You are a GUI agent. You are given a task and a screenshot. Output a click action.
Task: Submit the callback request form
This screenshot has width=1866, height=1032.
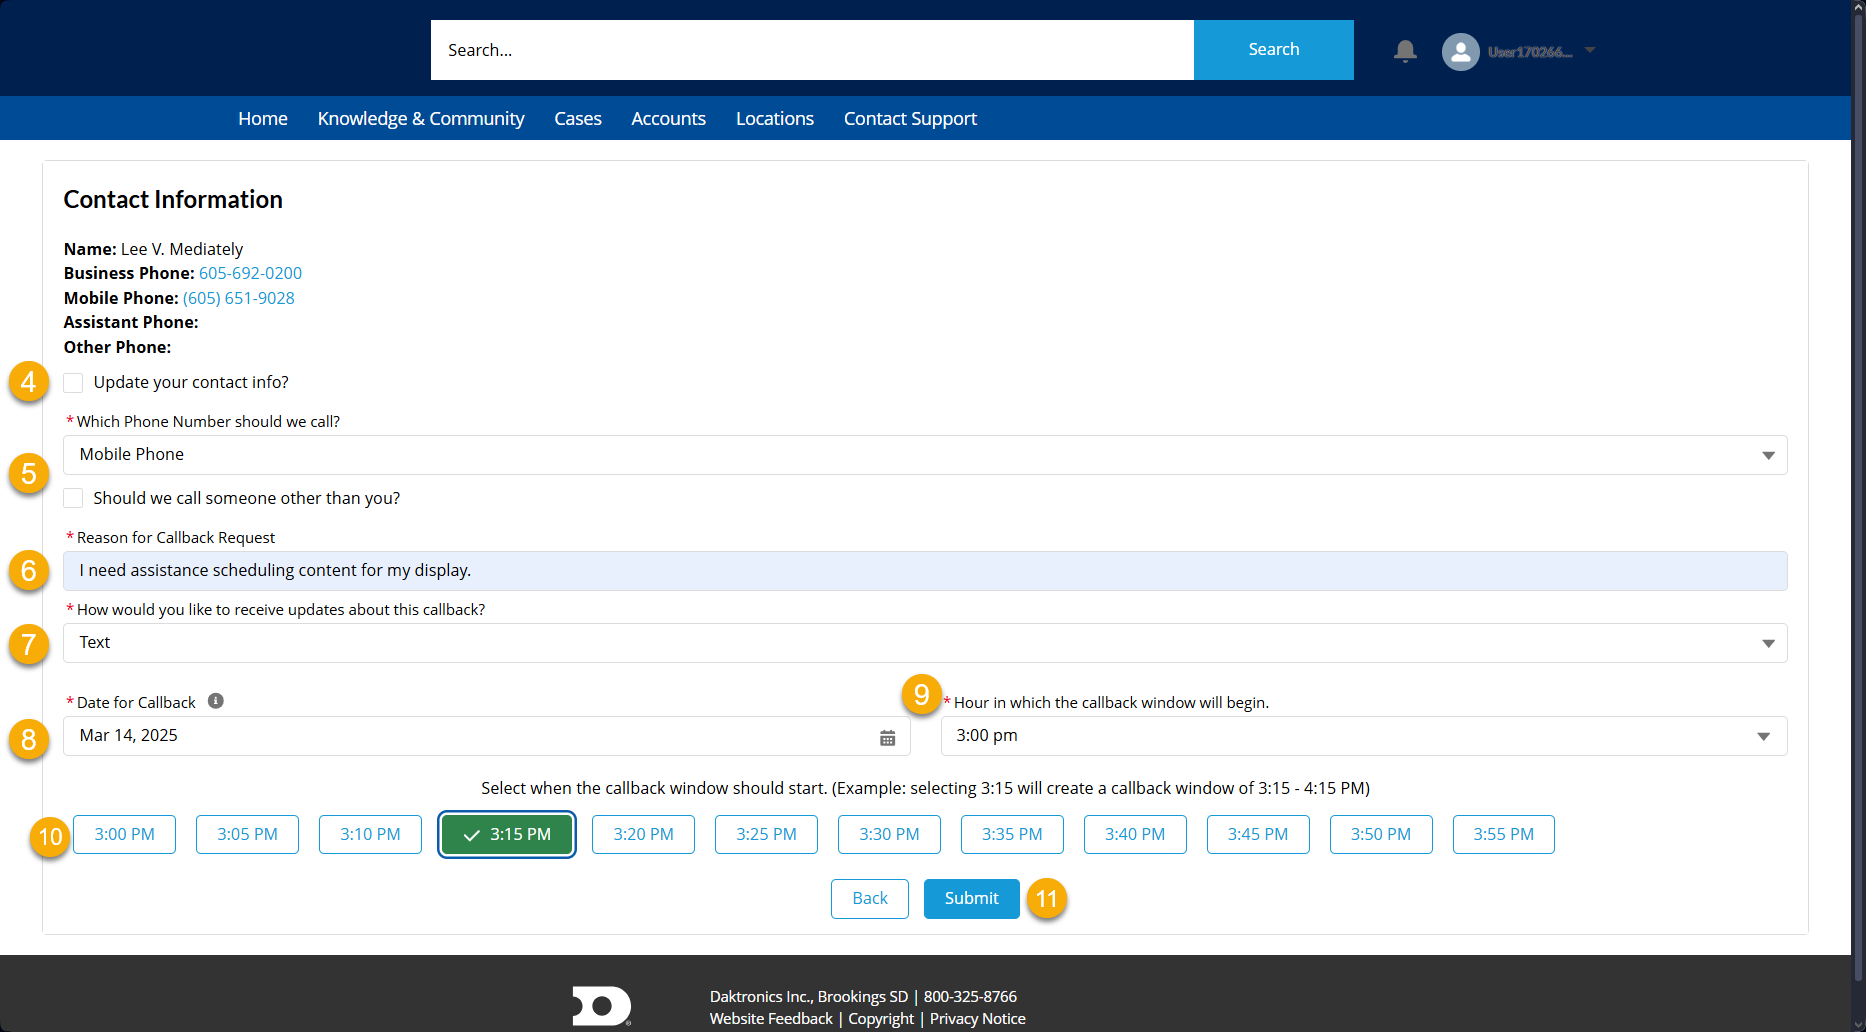(x=970, y=898)
